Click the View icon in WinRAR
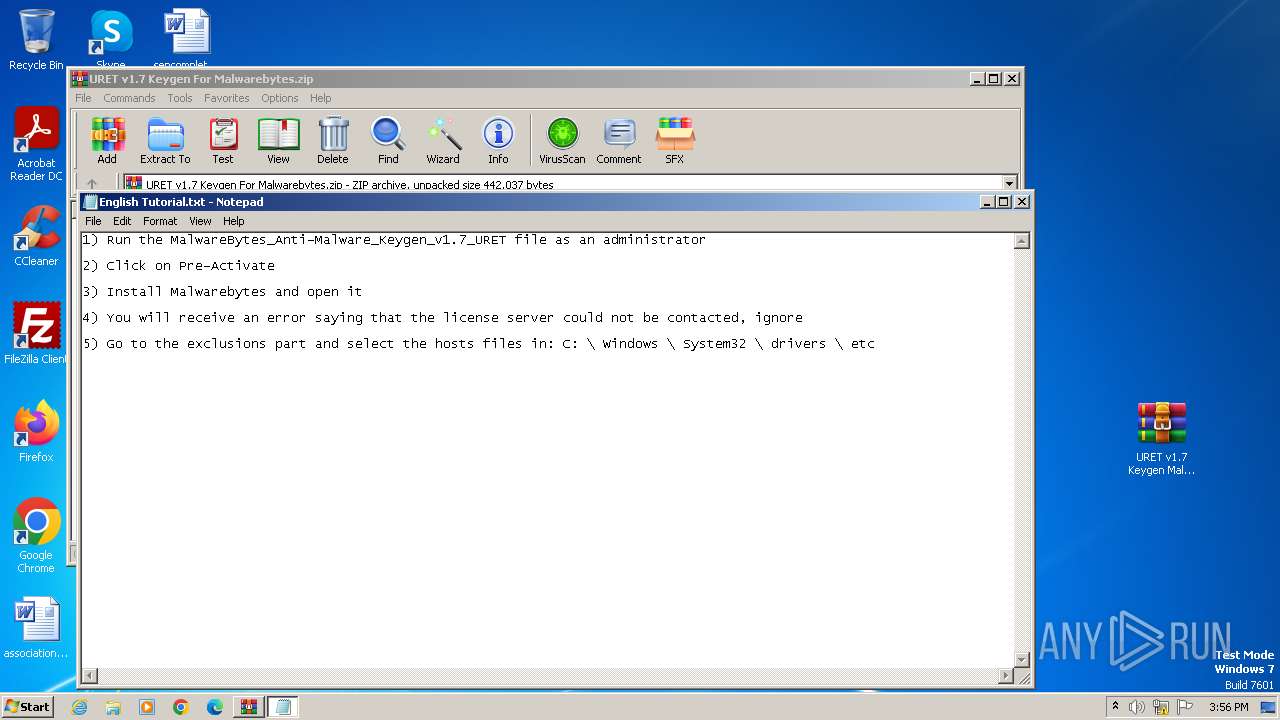Viewport: 1280px width, 720px height. [278, 140]
